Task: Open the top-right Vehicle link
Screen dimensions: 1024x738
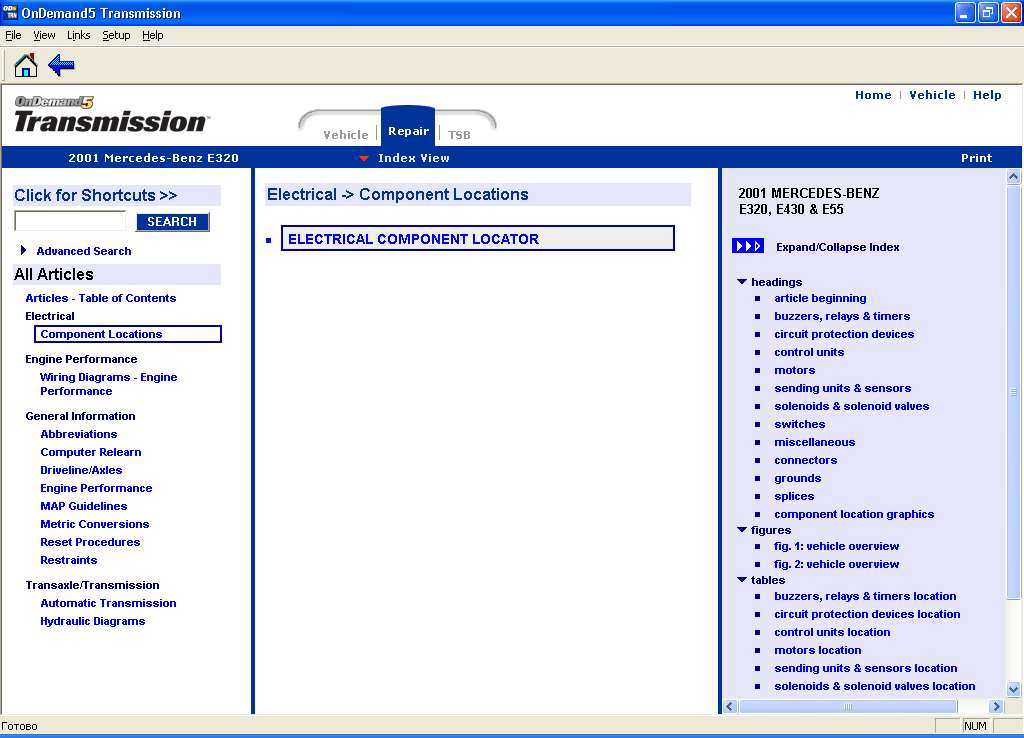Action: [x=932, y=95]
